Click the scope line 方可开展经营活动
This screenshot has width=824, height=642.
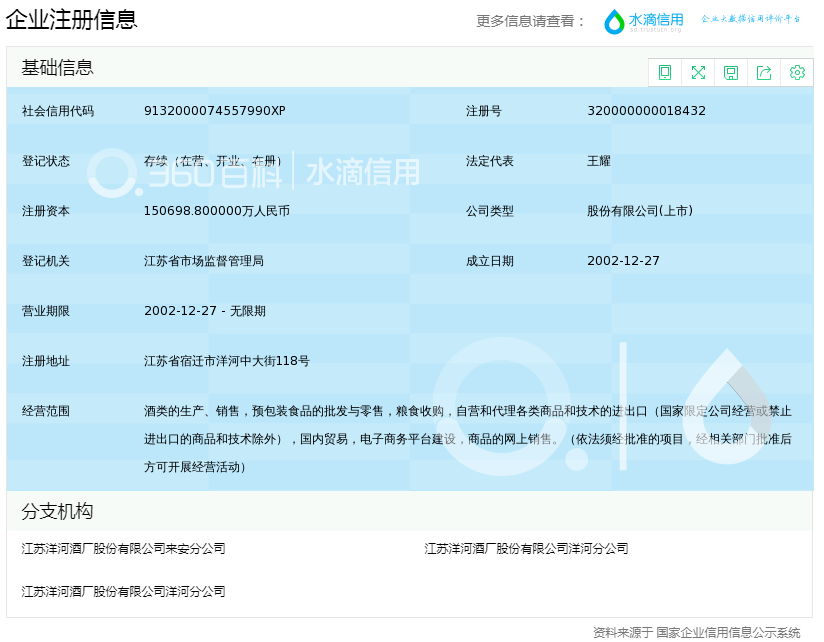(195, 467)
